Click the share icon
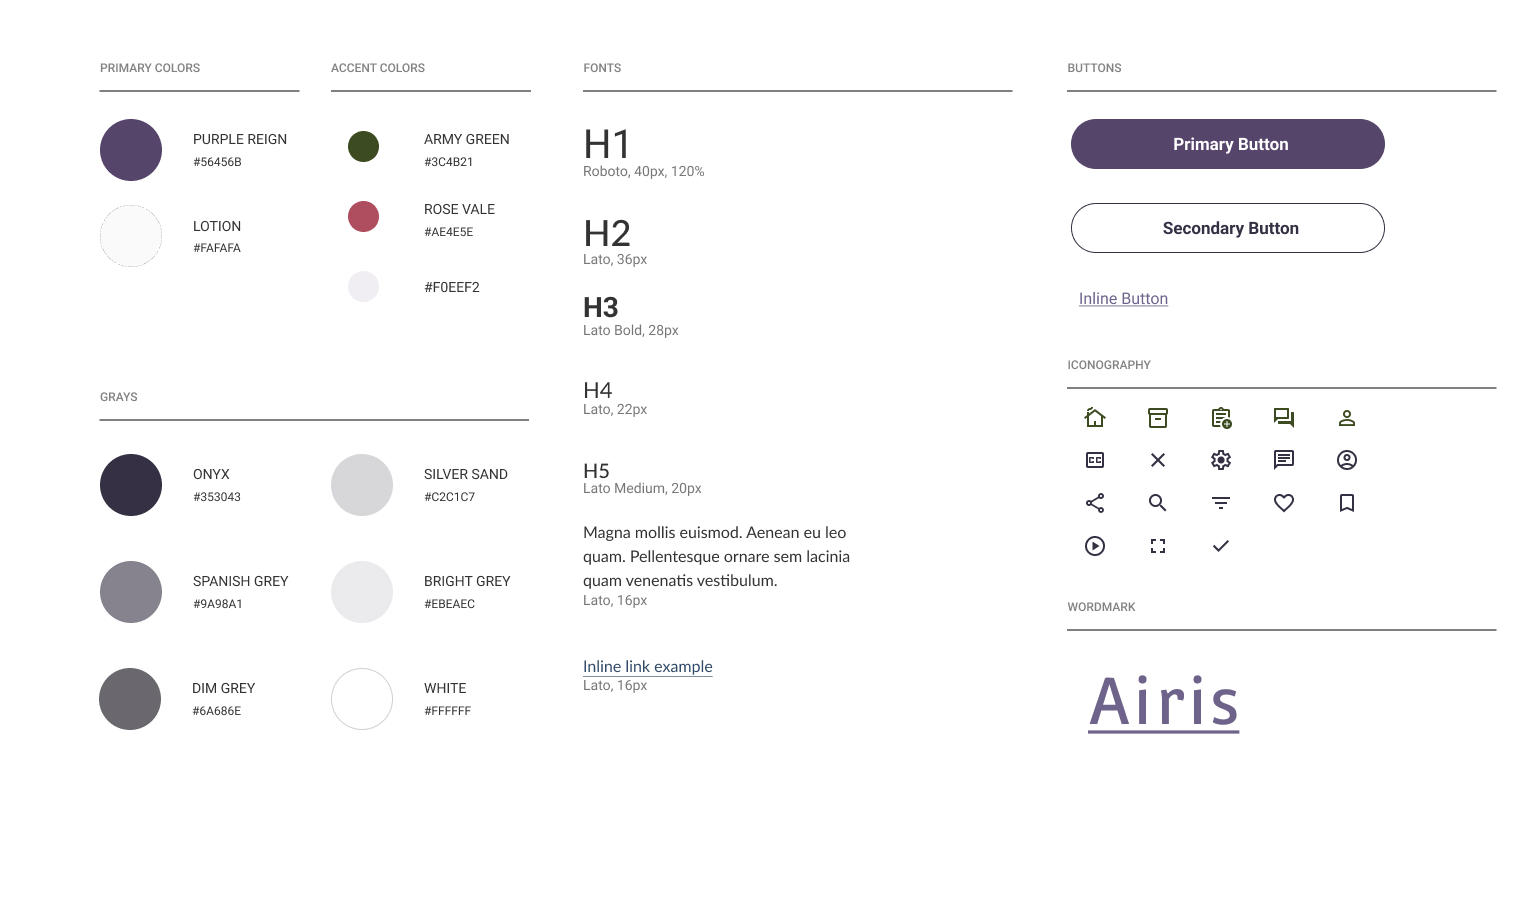 click(x=1095, y=503)
